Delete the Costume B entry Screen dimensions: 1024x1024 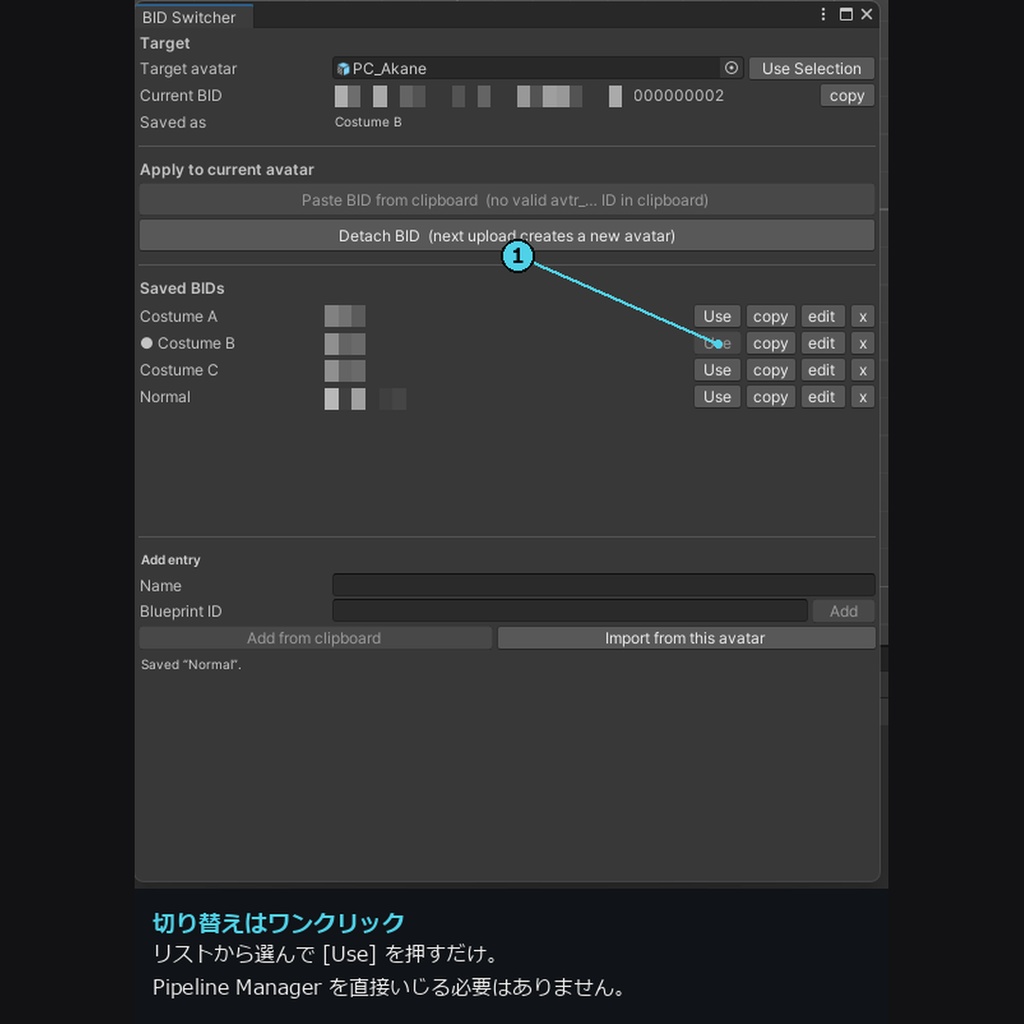tap(863, 343)
